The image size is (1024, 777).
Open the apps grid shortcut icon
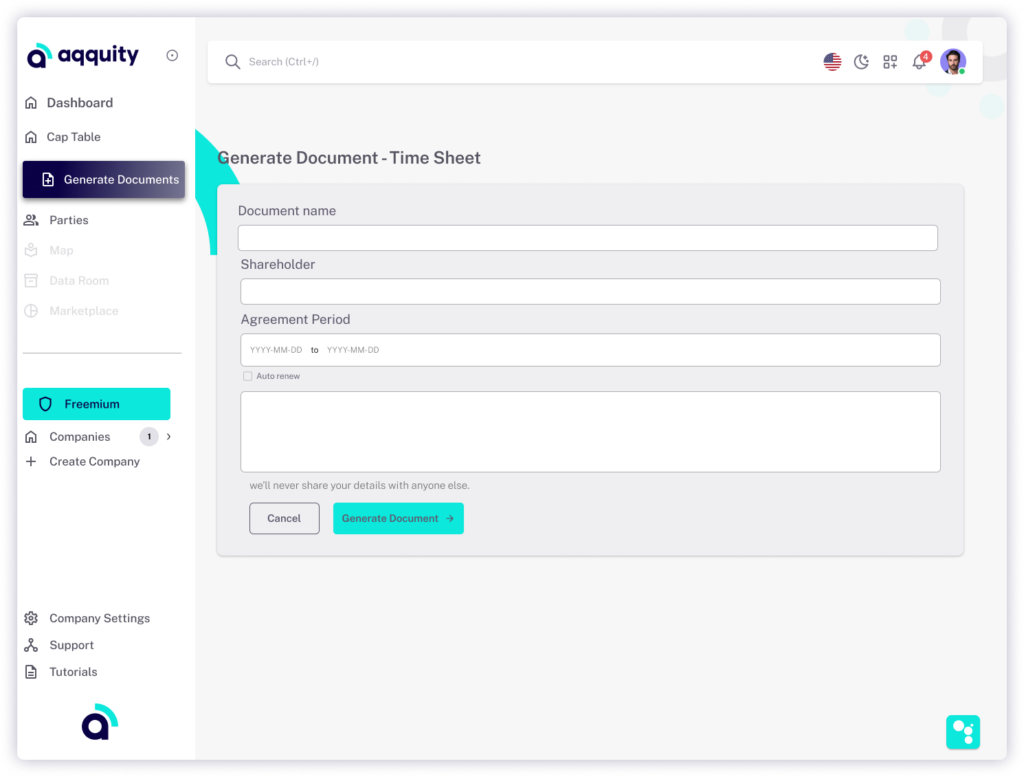890,62
